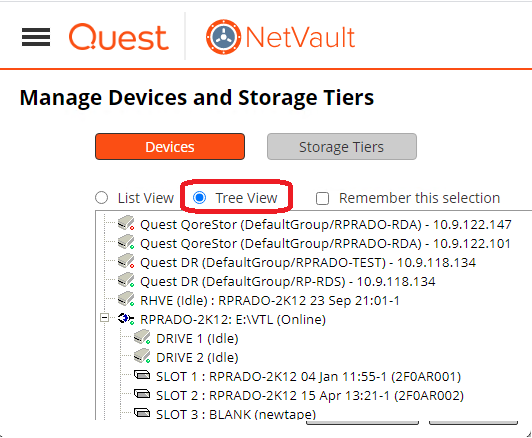Click the NetVault logo icon
Viewport: 532px width, 438px height.
click(223, 37)
